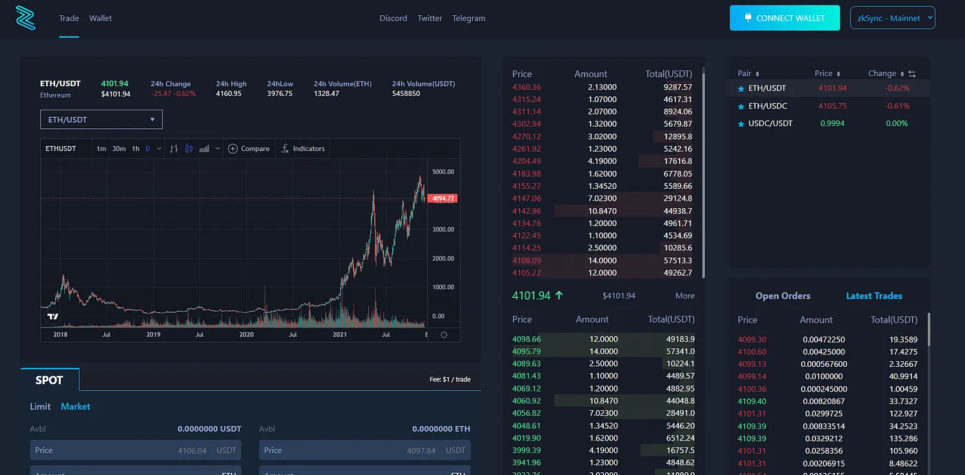Image resolution: width=965 pixels, height=475 pixels.
Task: Open the ETH/USDT pair dropdown
Action: 101,120
